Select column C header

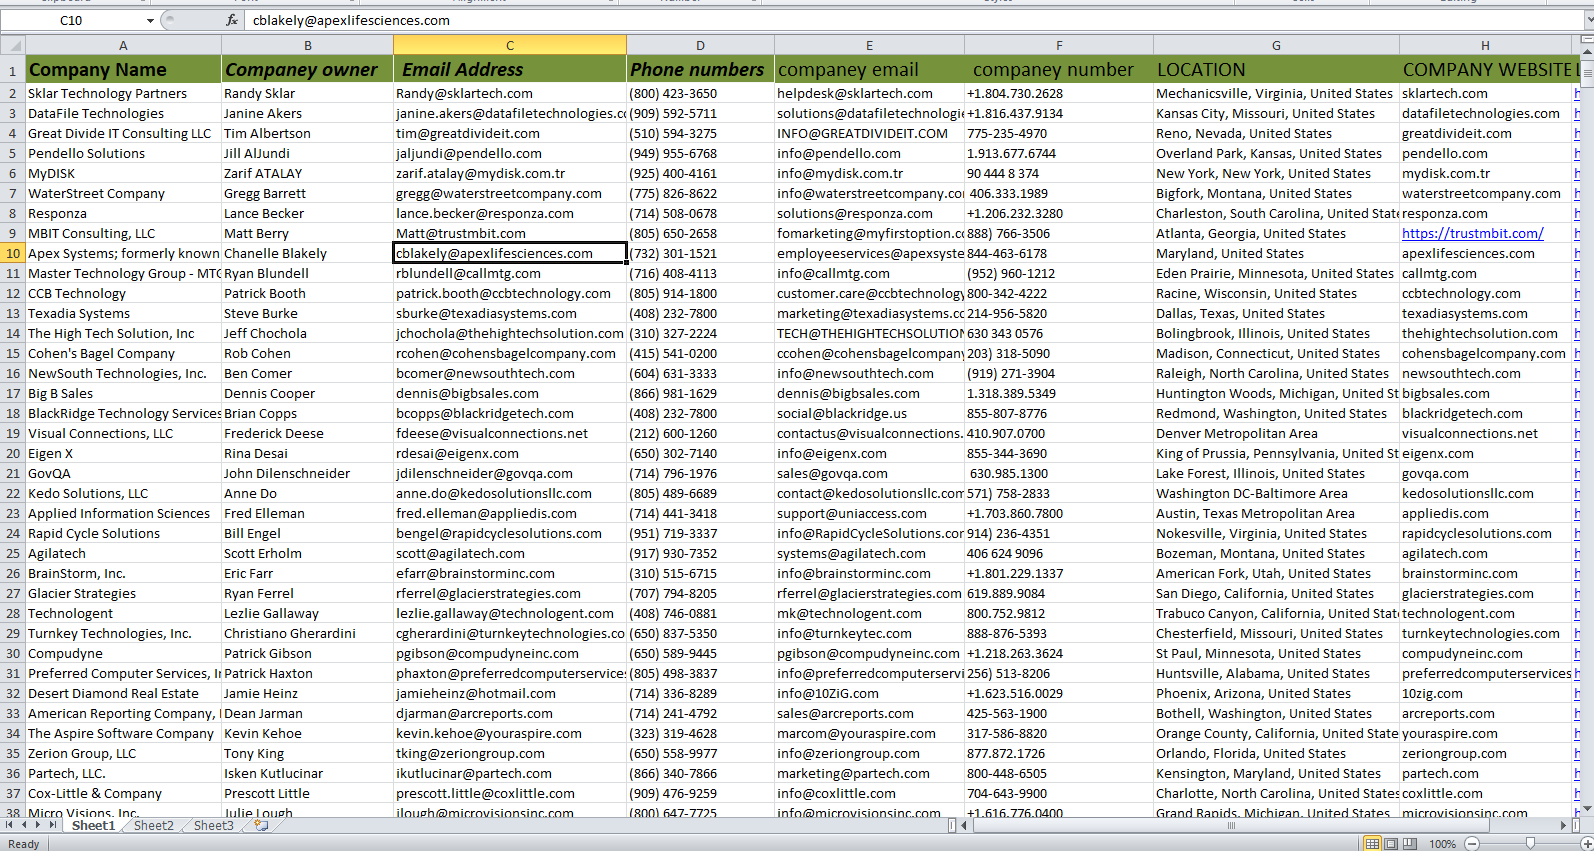point(509,45)
